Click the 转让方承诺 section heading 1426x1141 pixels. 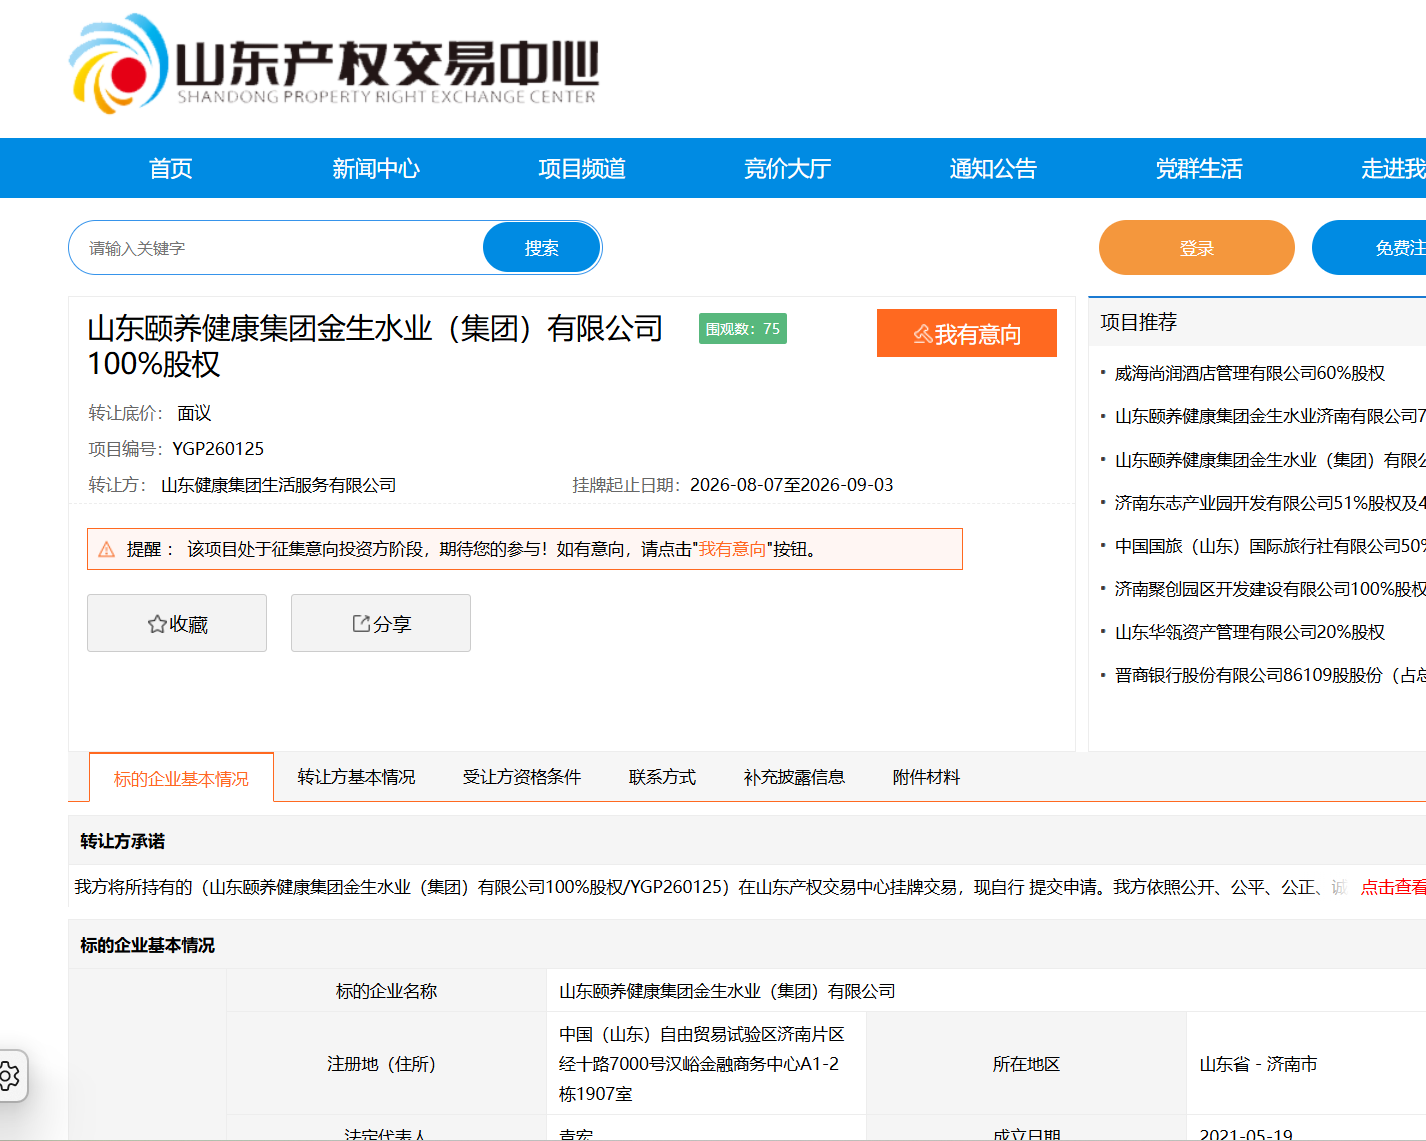click(122, 841)
